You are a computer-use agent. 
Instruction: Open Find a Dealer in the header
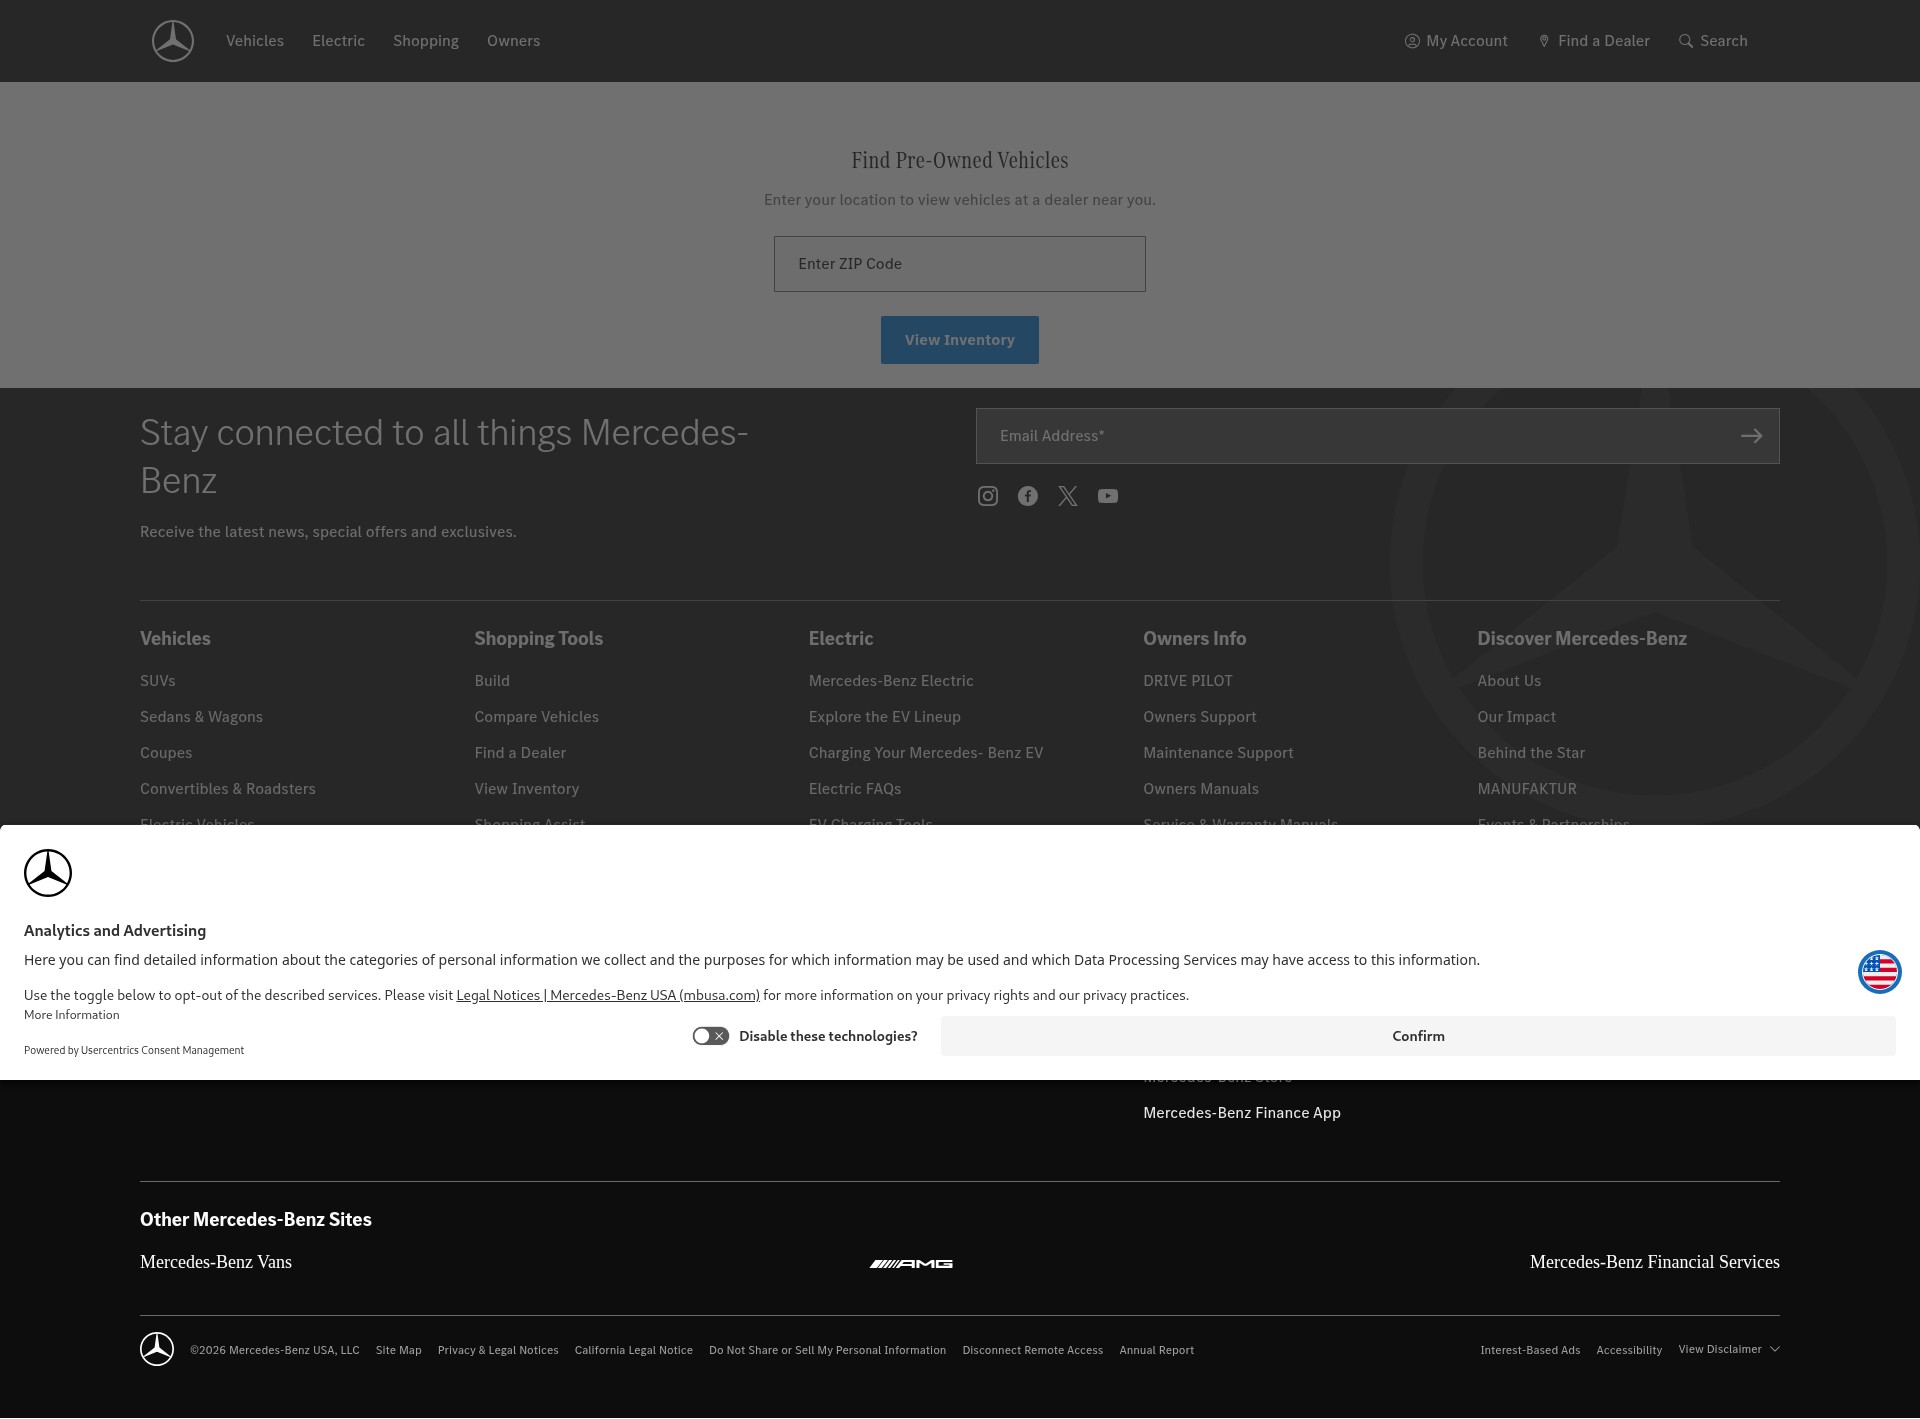coord(1594,41)
